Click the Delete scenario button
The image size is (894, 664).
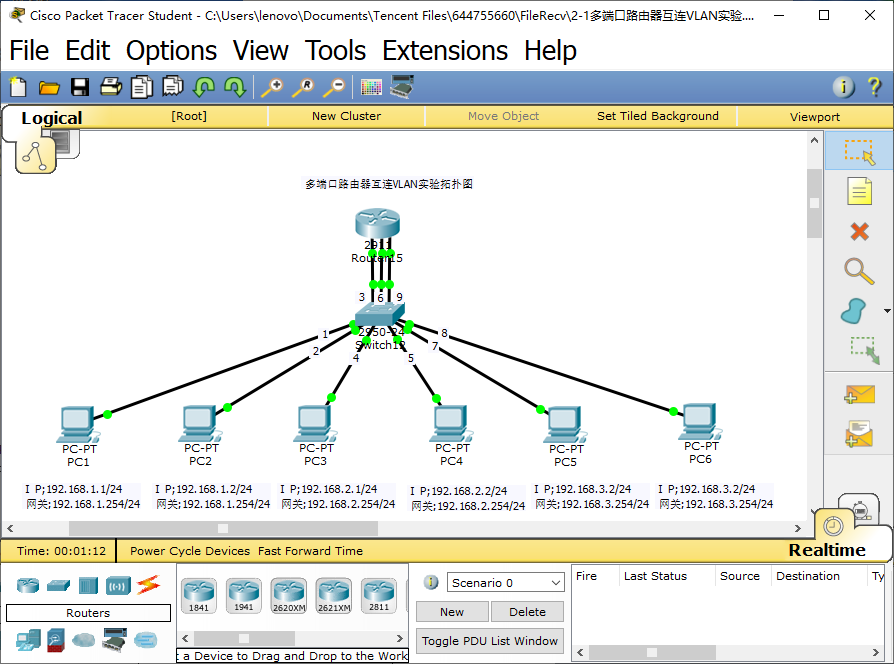[527, 612]
